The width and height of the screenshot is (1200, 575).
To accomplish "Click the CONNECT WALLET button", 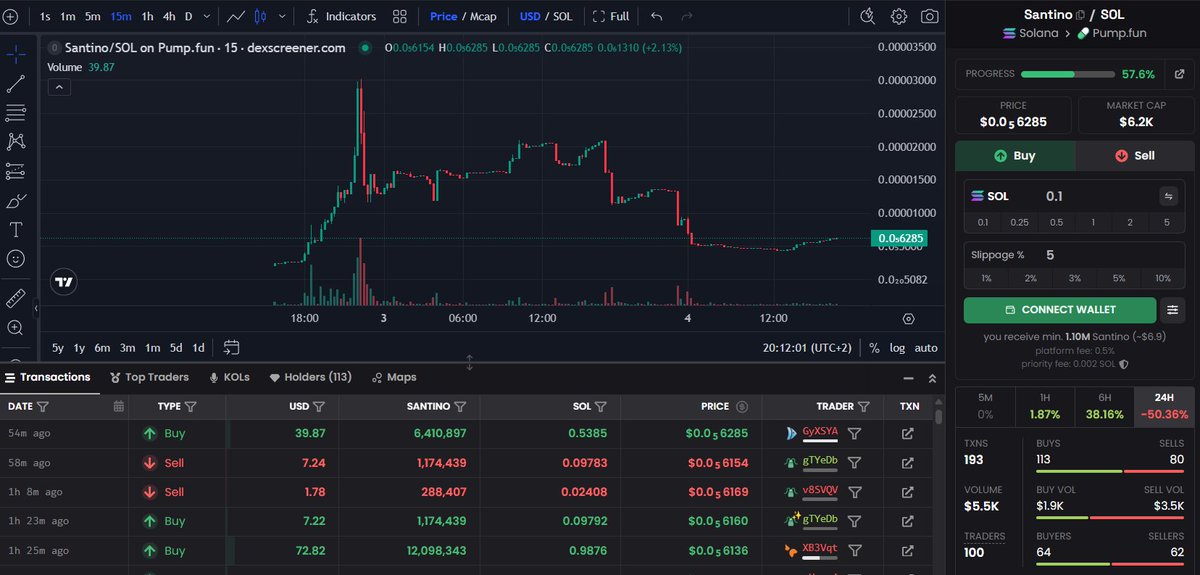I will coord(1060,310).
